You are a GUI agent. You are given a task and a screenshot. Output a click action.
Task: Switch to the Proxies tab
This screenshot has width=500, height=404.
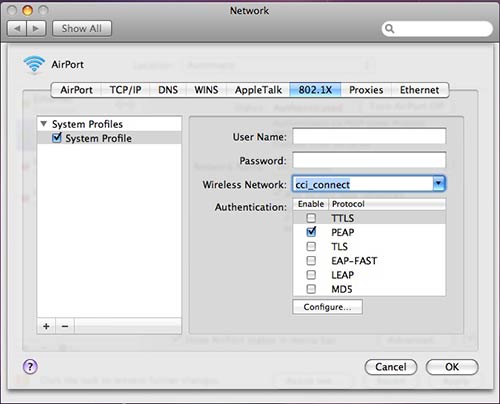(x=366, y=90)
